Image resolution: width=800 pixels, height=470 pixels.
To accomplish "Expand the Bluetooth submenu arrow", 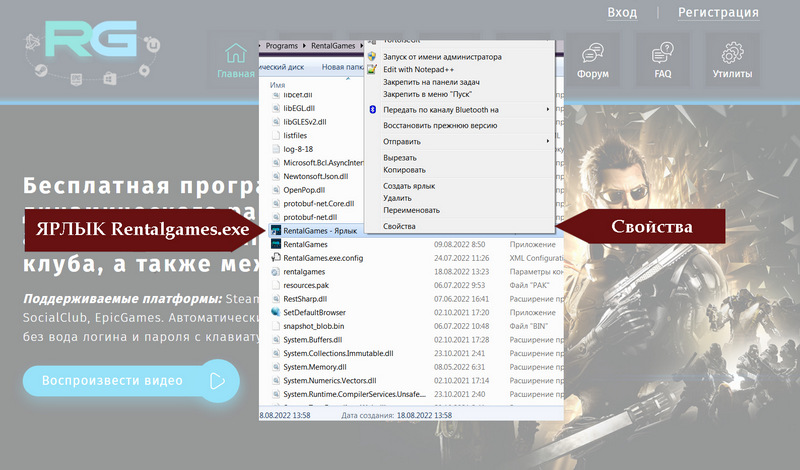I will (x=547, y=110).
